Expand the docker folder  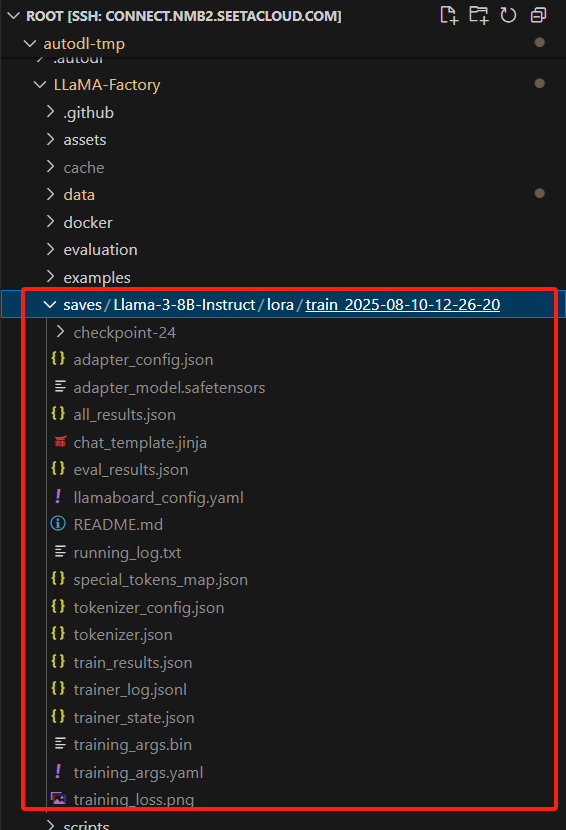point(50,222)
